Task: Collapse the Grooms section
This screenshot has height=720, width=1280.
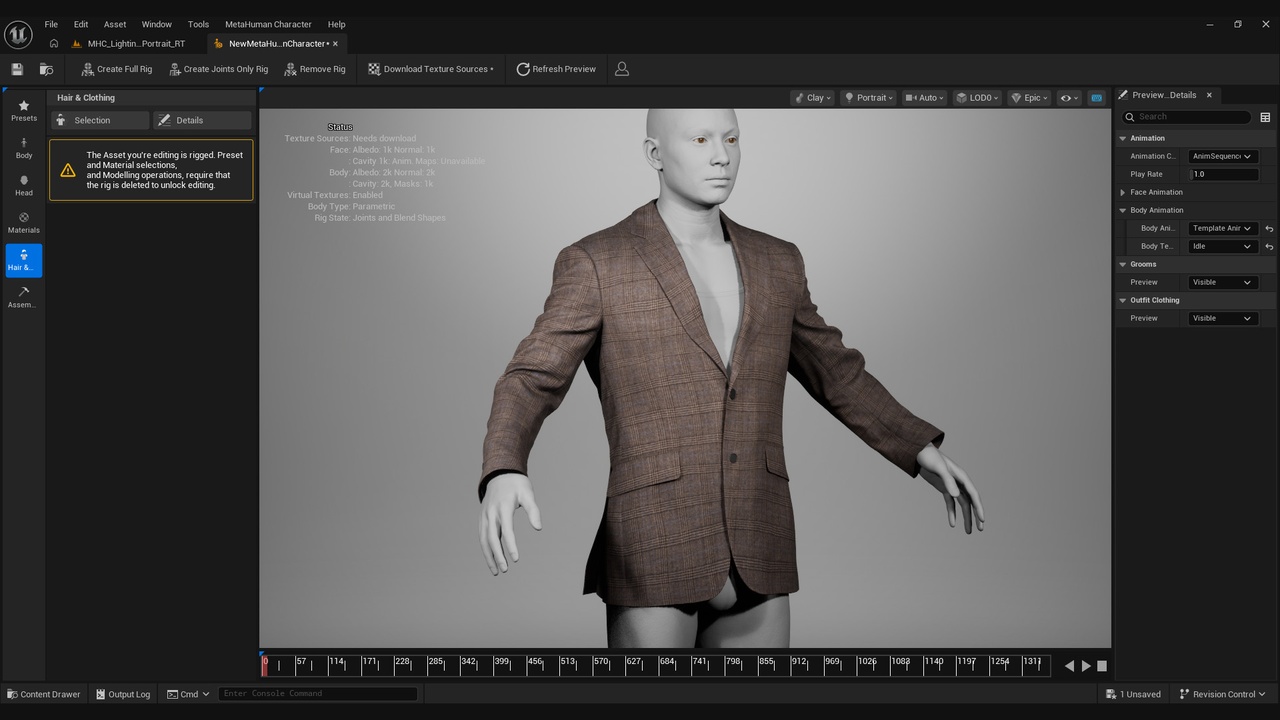Action: pos(1123,264)
